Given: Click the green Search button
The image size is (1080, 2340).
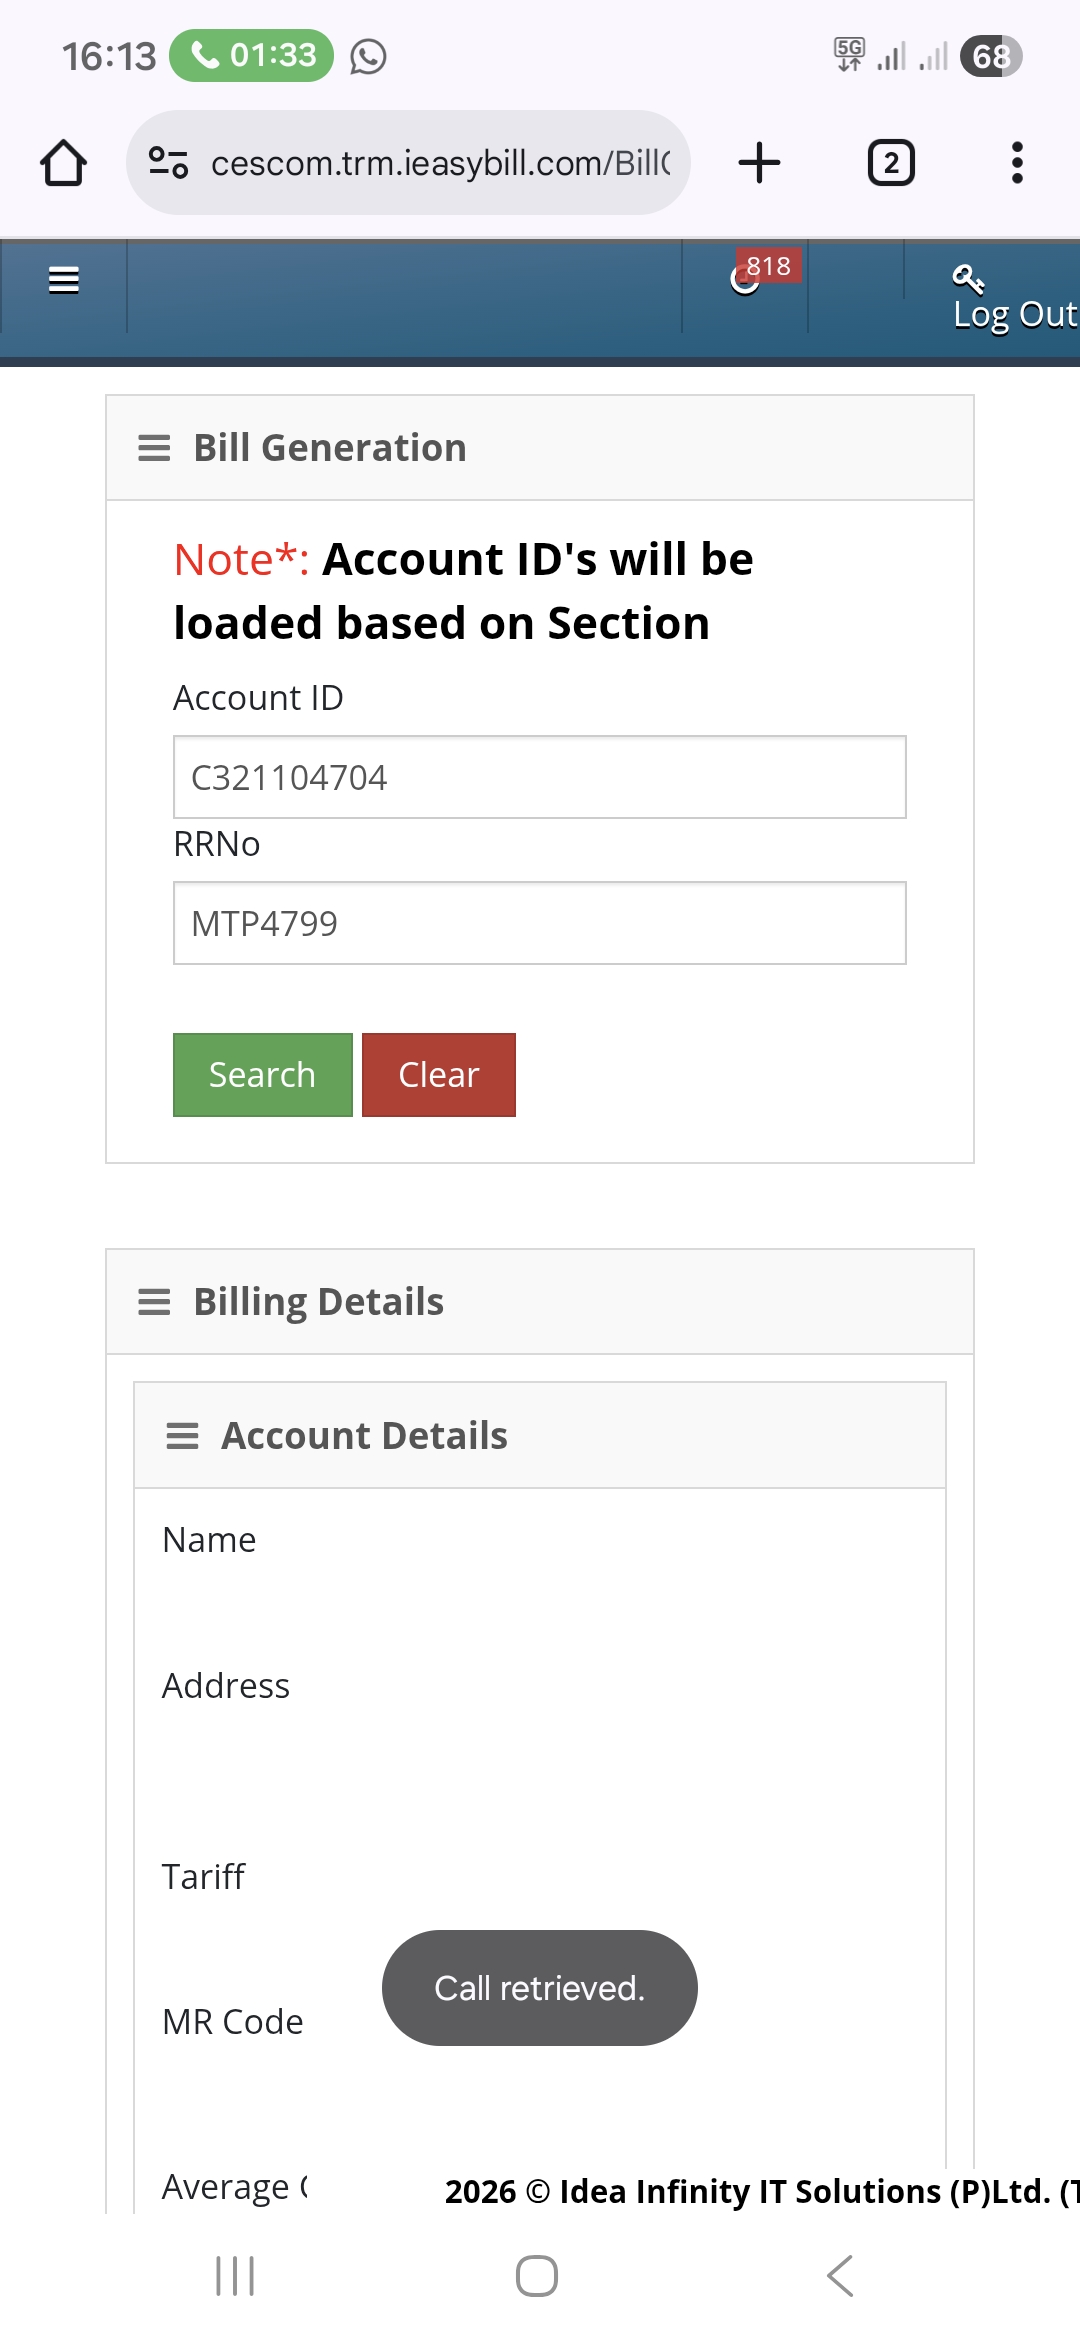Looking at the screenshot, I should click(262, 1075).
